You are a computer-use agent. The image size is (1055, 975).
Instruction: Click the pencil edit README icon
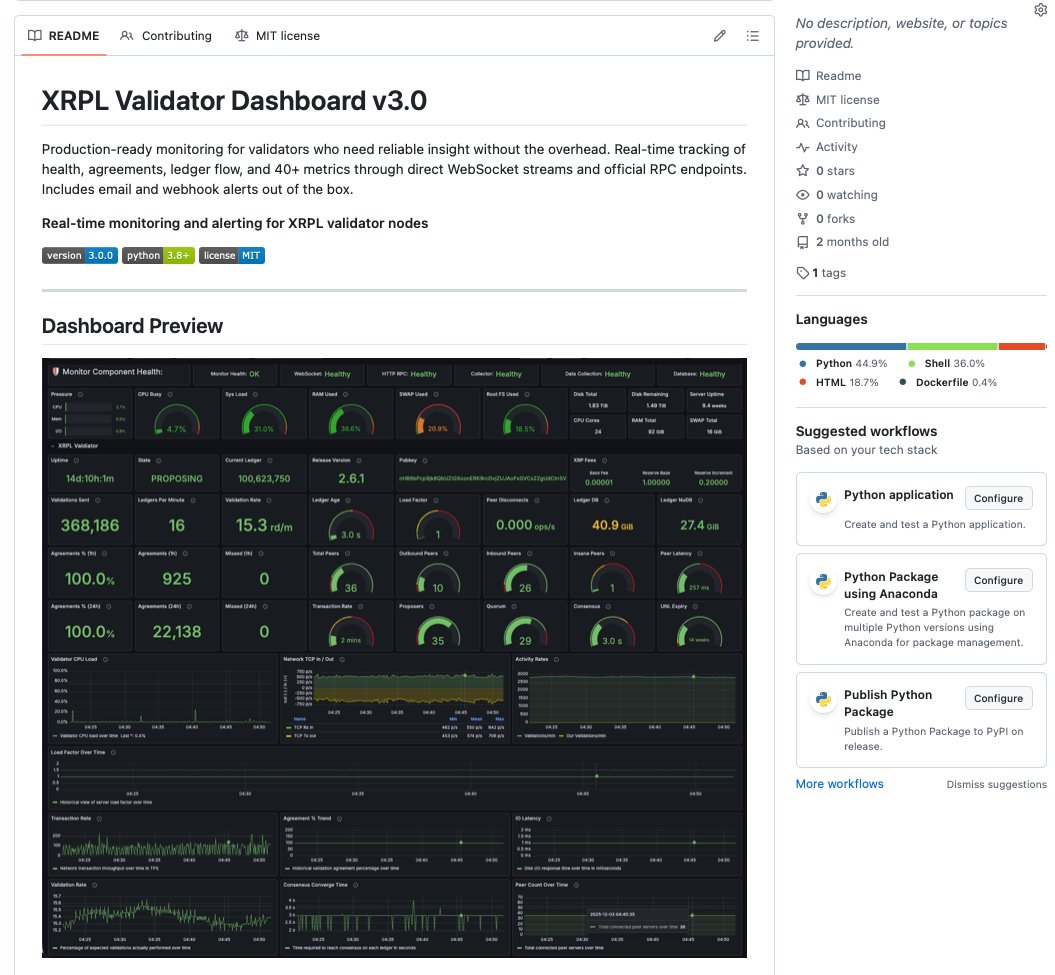coord(719,36)
